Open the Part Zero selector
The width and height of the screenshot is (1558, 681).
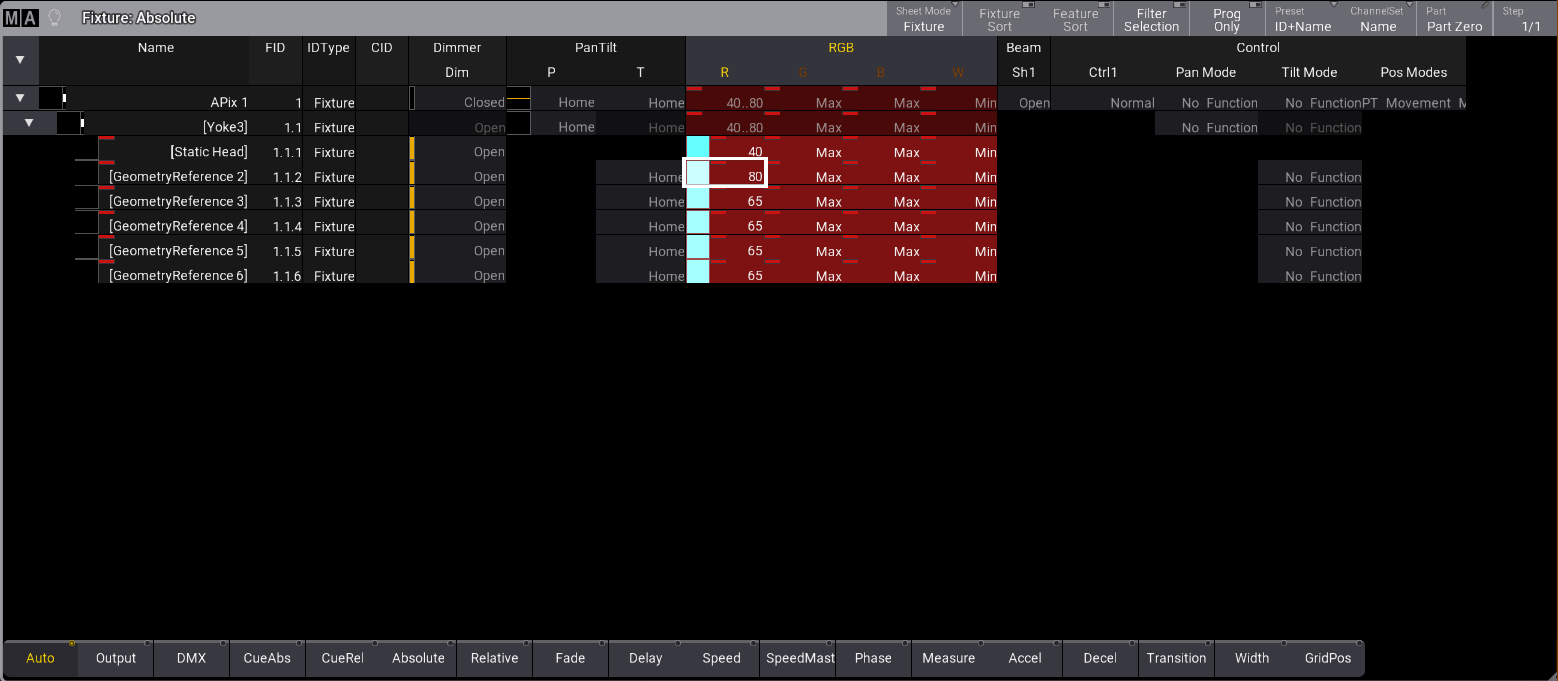1454,19
